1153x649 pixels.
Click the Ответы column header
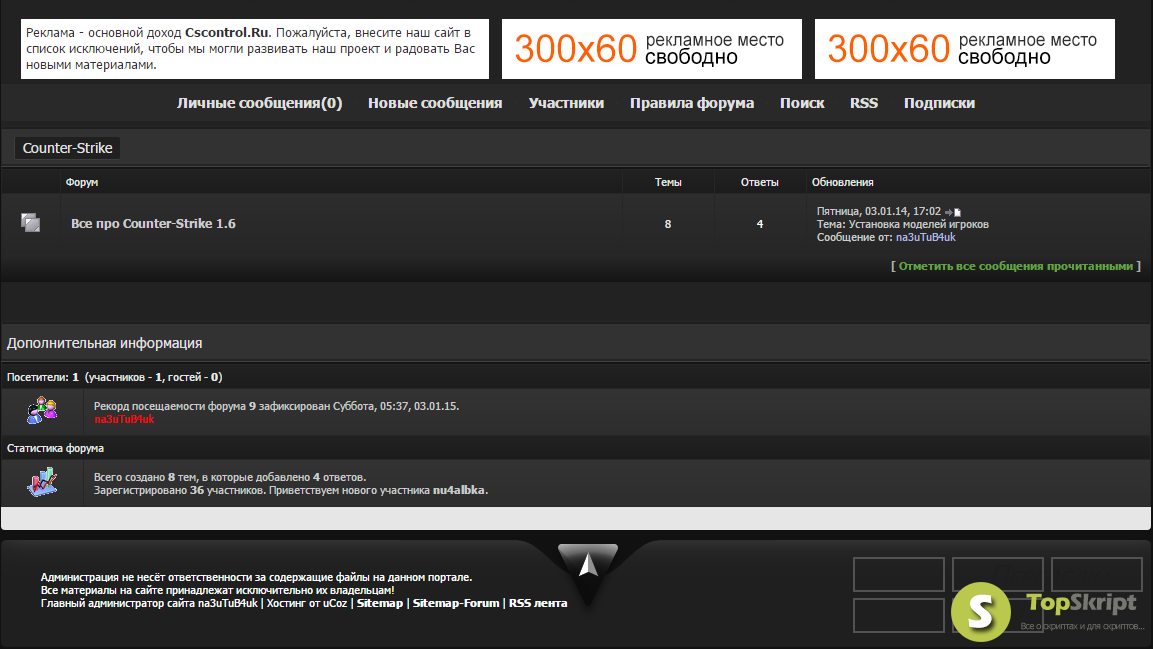pyautogui.click(x=760, y=182)
